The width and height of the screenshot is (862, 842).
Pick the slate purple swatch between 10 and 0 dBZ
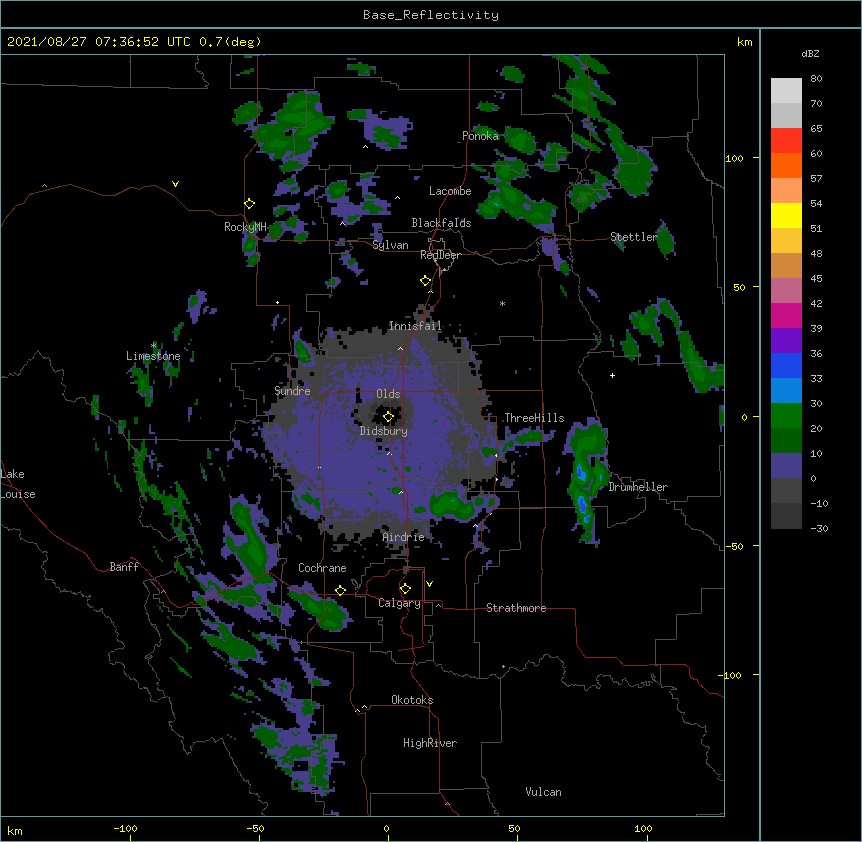(786, 466)
